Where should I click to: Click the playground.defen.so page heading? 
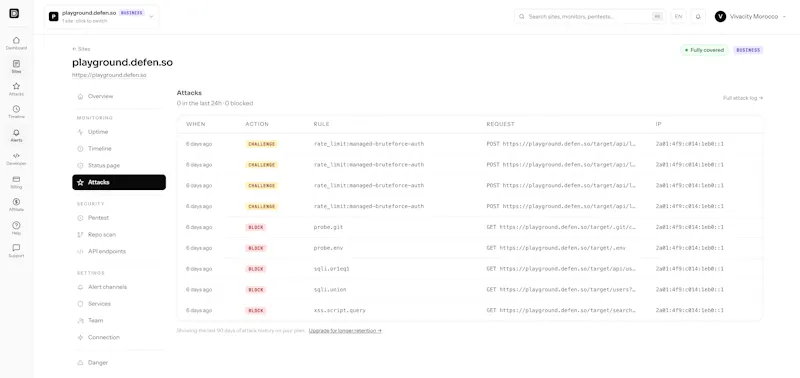[122, 63]
